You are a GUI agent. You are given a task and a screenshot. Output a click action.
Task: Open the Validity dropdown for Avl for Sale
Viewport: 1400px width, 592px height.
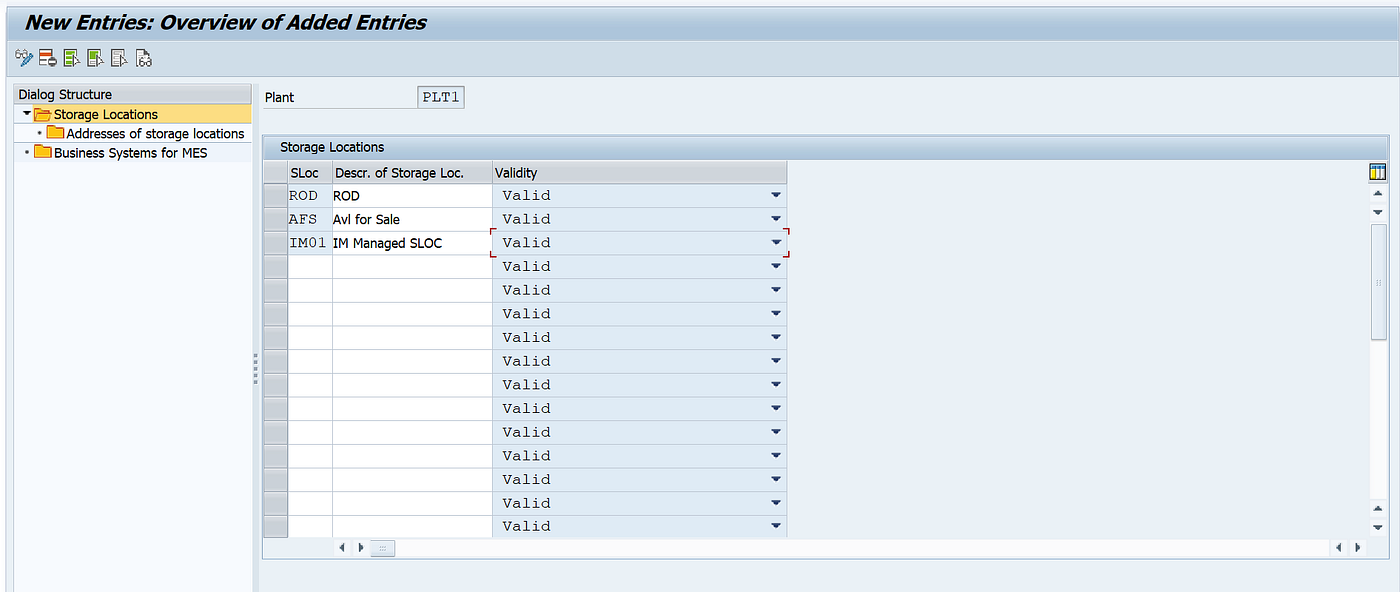[x=776, y=219]
